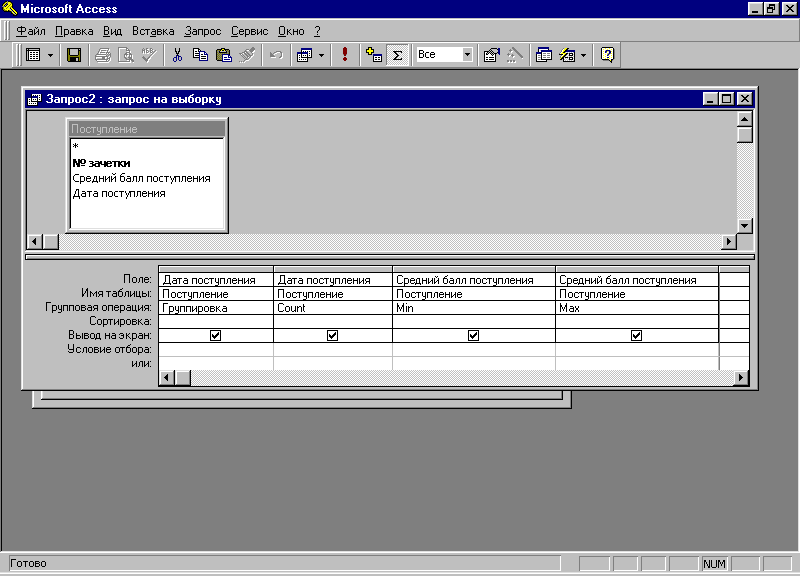Click the Spelling check icon

pyautogui.click(x=148, y=55)
